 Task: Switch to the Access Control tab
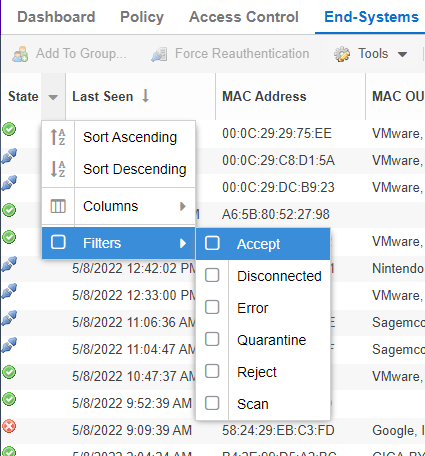point(244,17)
